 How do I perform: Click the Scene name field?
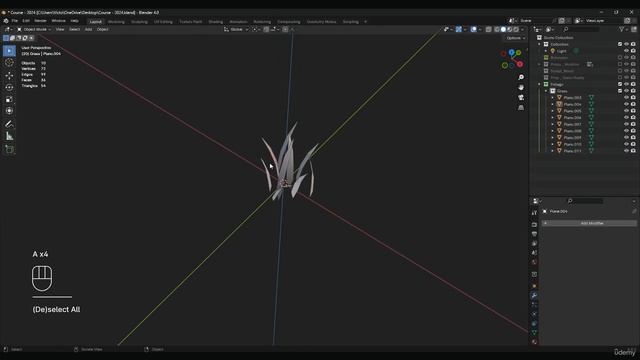(536, 21)
